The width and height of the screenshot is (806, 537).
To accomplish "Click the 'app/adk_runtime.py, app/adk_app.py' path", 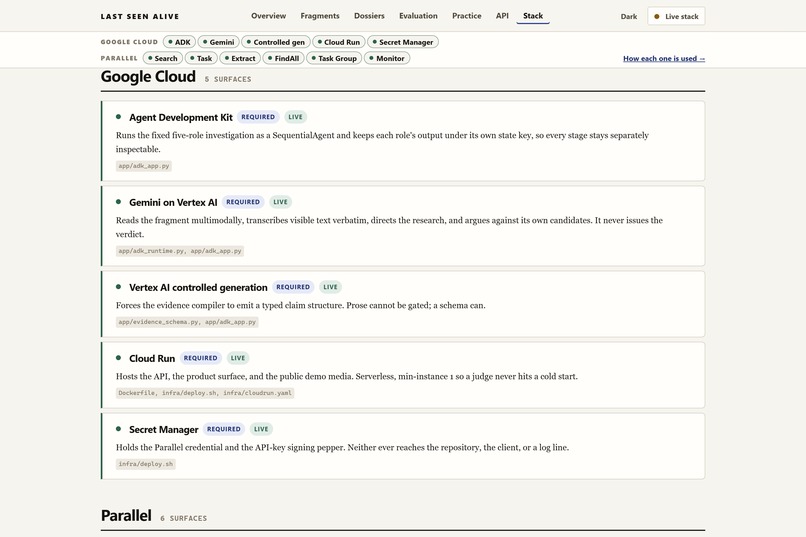I will click(x=180, y=251).
